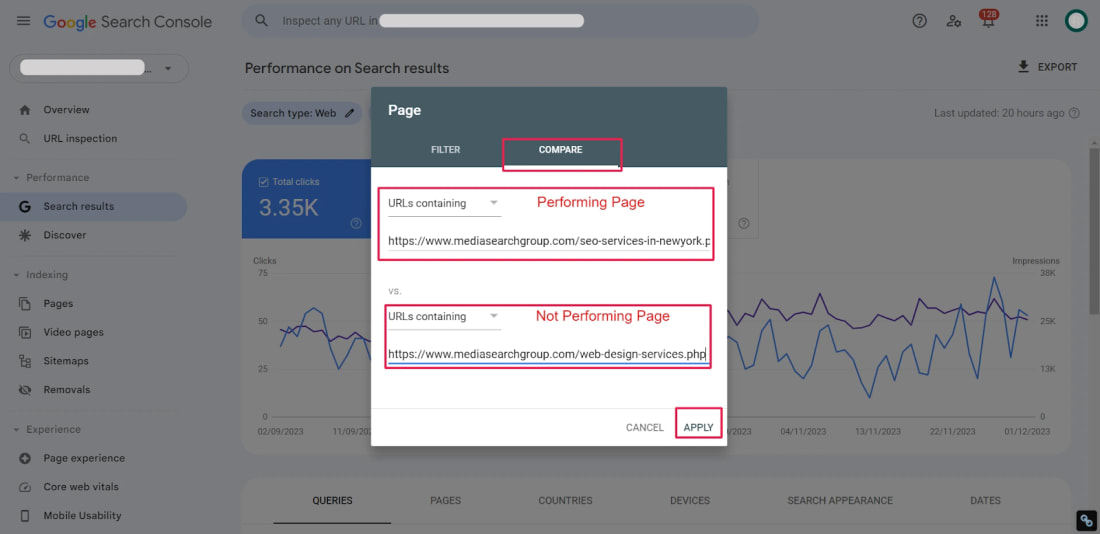Click the page vertical scrollbar
This screenshot has width=1100, height=534.
point(1093,232)
